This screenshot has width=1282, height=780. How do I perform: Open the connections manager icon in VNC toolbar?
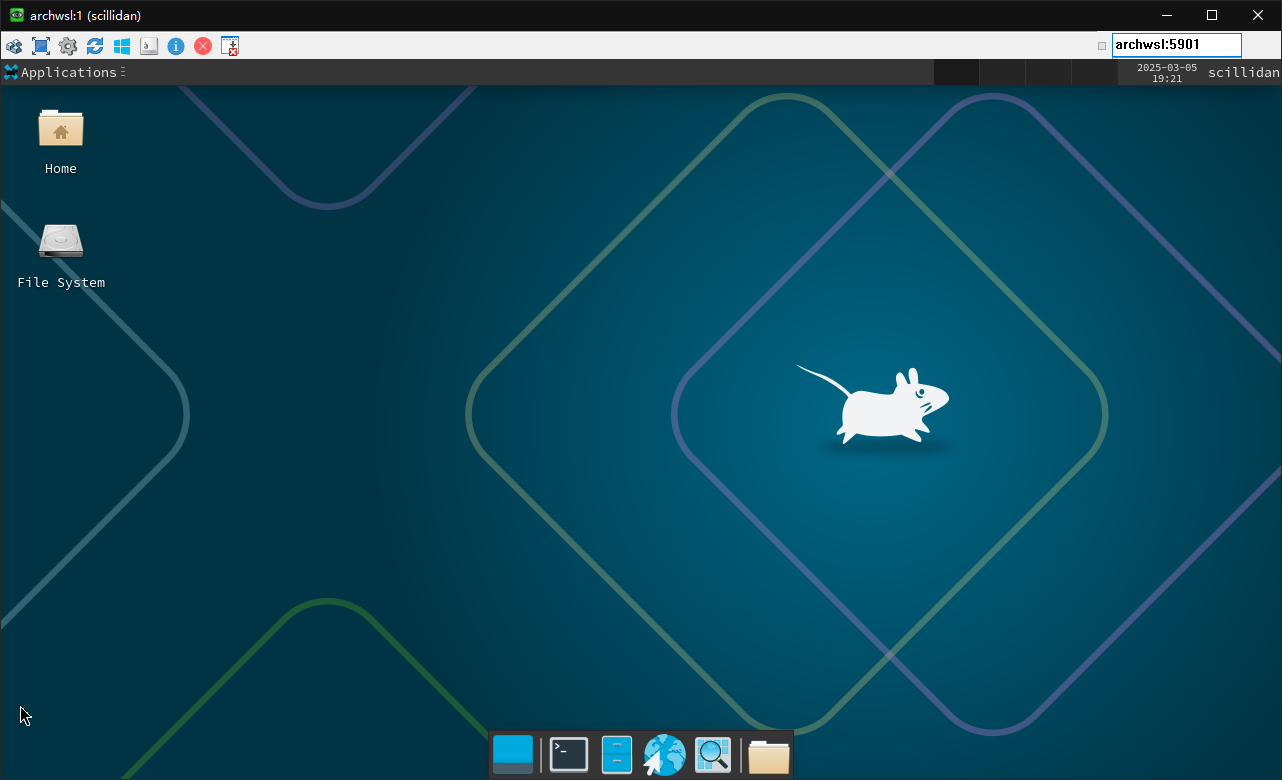point(14,46)
